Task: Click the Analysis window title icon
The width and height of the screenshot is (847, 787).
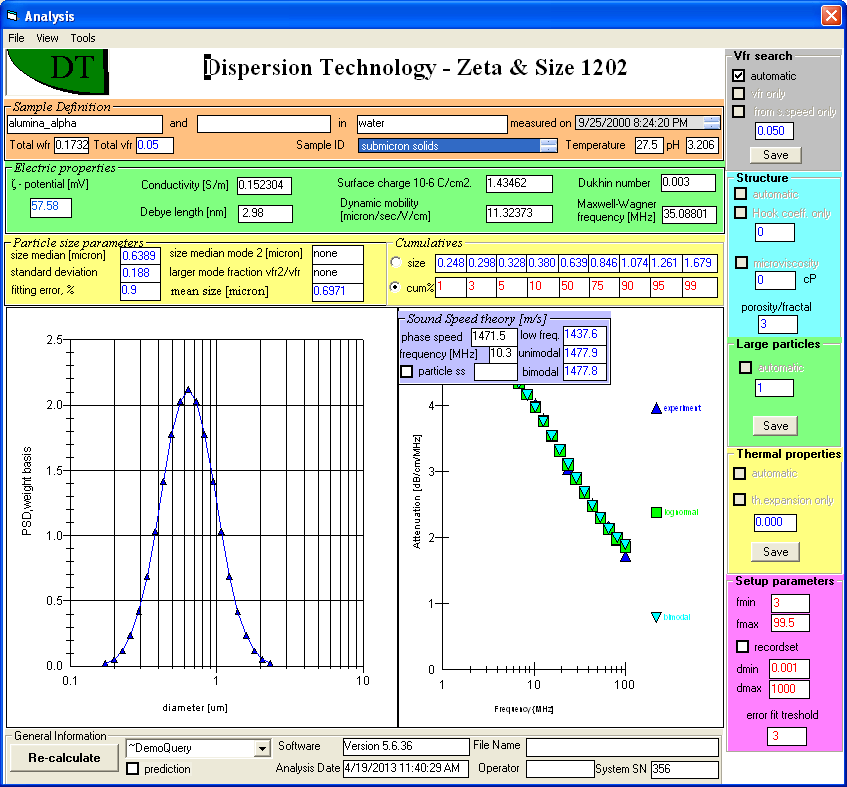Action: (12, 16)
